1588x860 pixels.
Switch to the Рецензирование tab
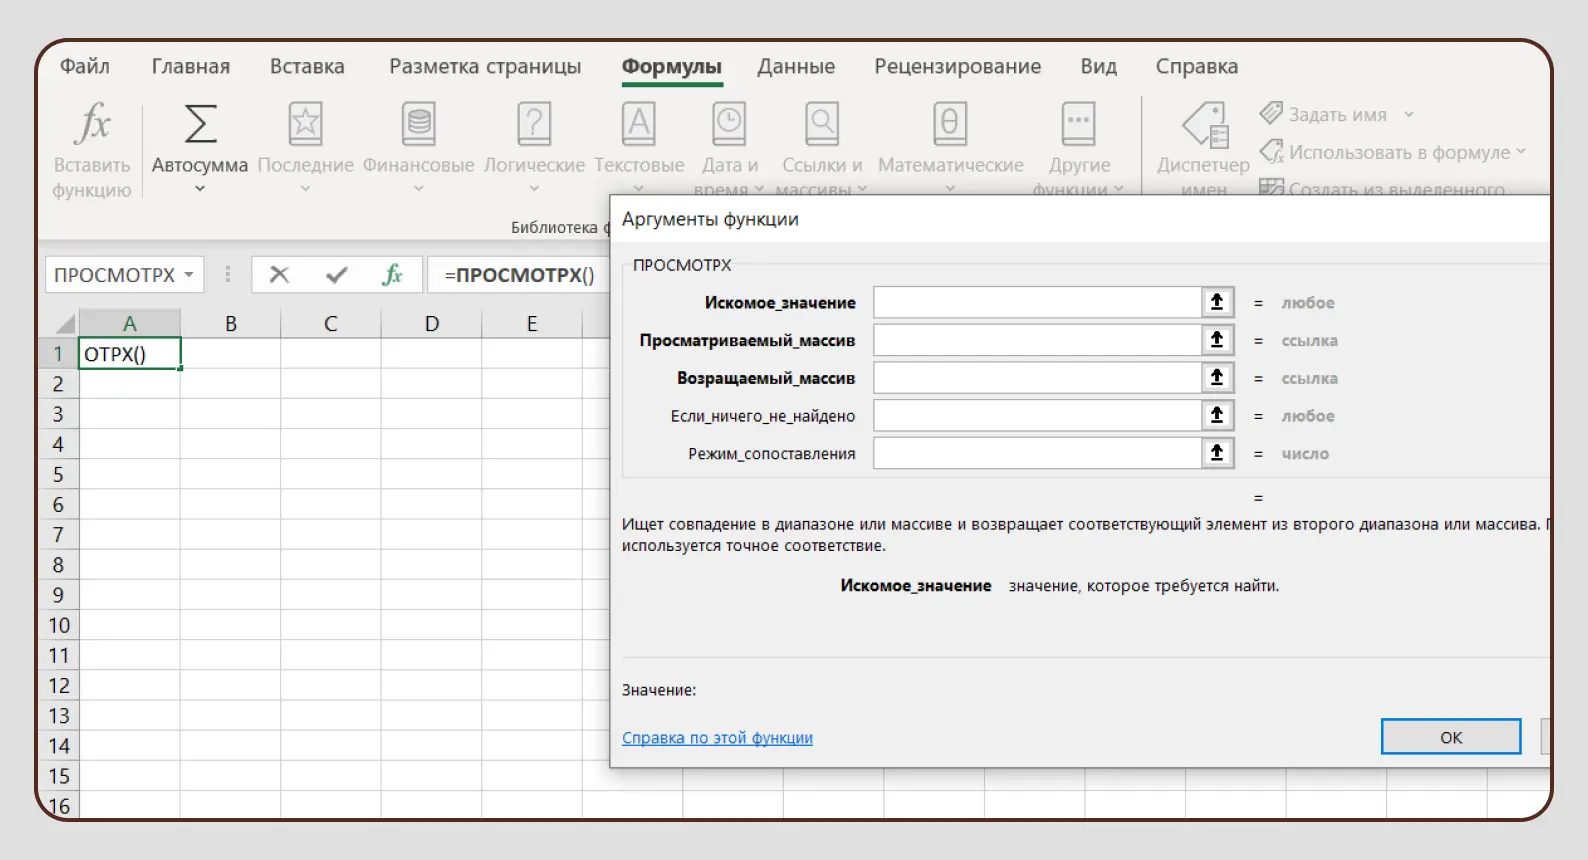point(958,66)
